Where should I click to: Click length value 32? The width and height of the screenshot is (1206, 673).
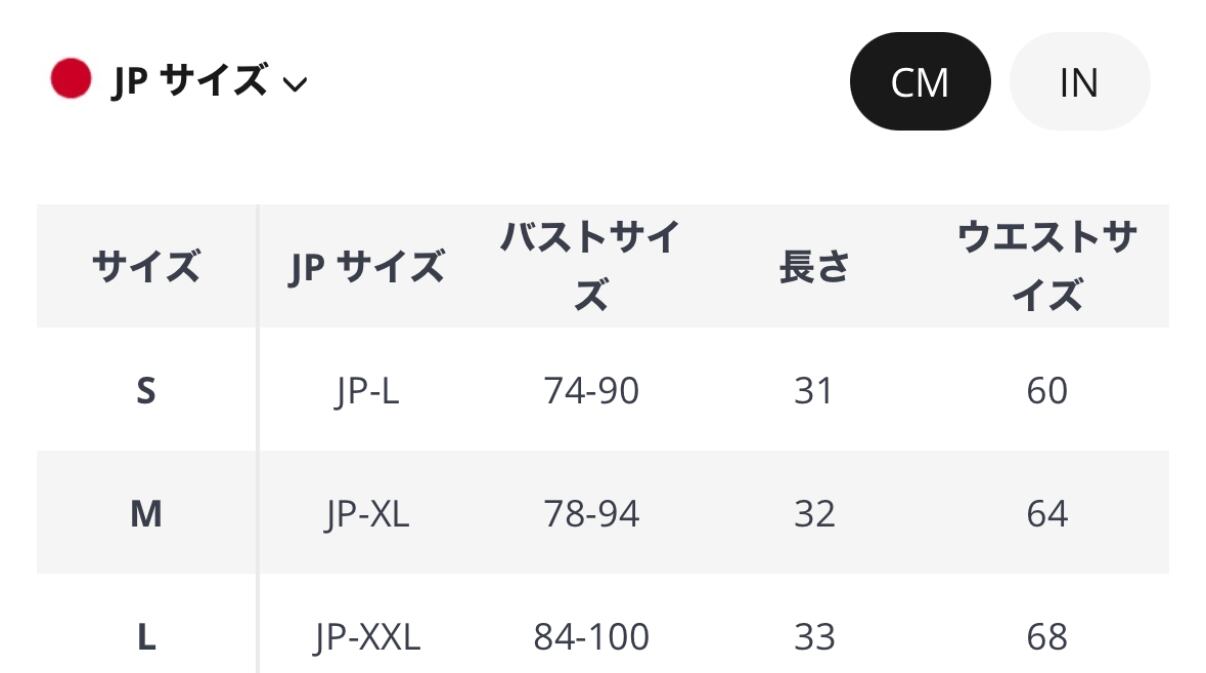click(814, 514)
